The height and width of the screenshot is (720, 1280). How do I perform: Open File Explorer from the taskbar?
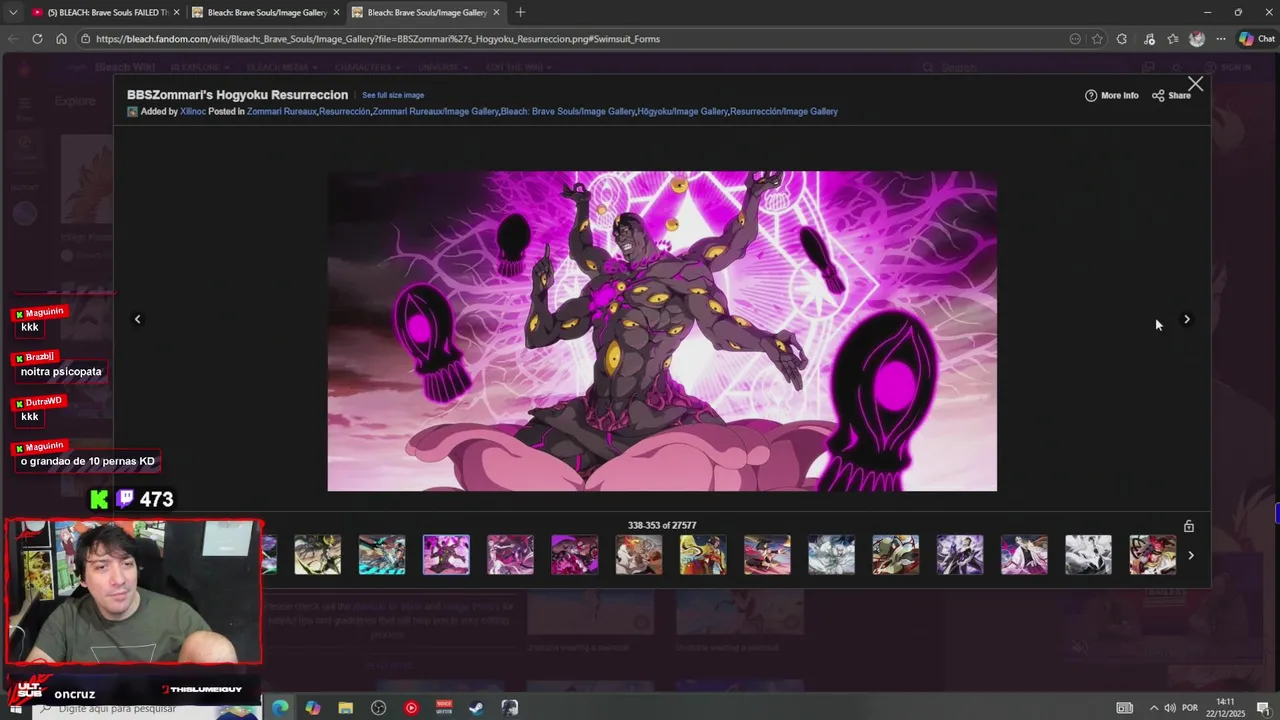(x=346, y=708)
